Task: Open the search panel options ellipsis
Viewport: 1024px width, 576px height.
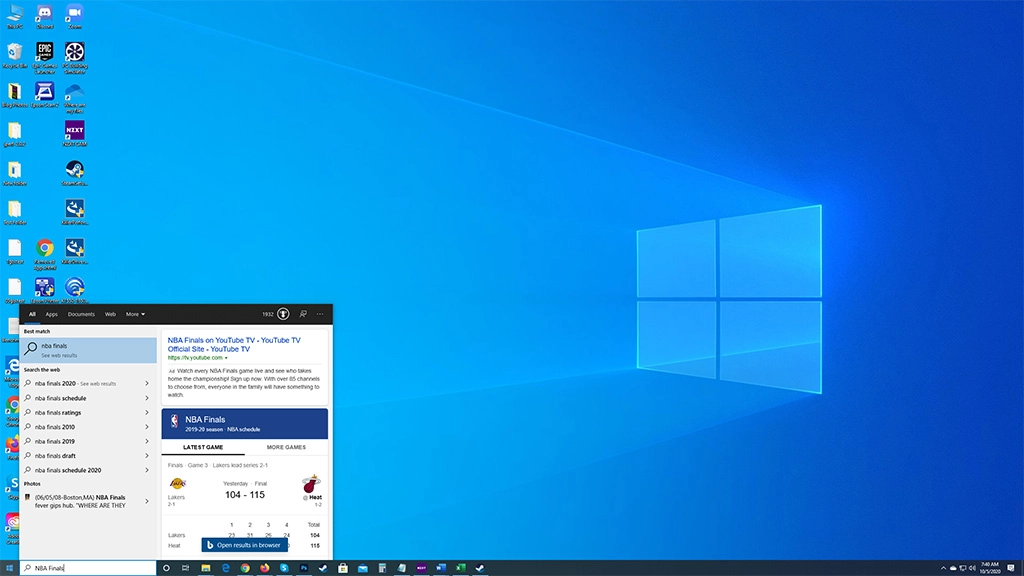Action: [x=320, y=314]
